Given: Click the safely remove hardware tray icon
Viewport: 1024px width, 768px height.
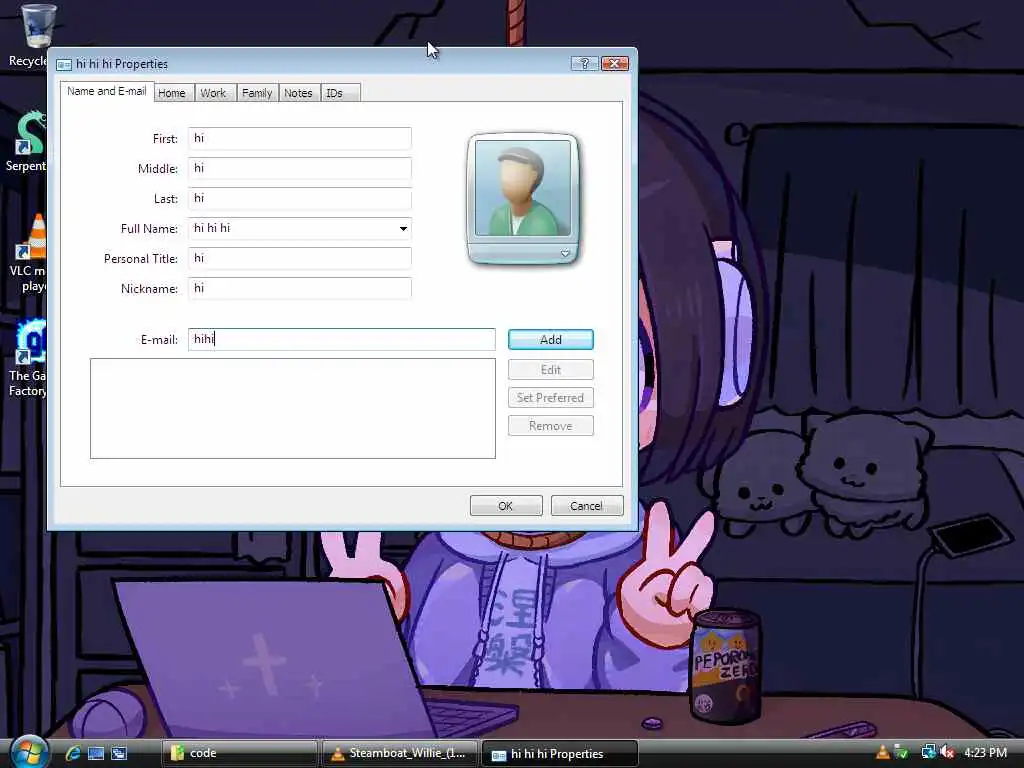Looking at the screenshot, I should point(901,753).
